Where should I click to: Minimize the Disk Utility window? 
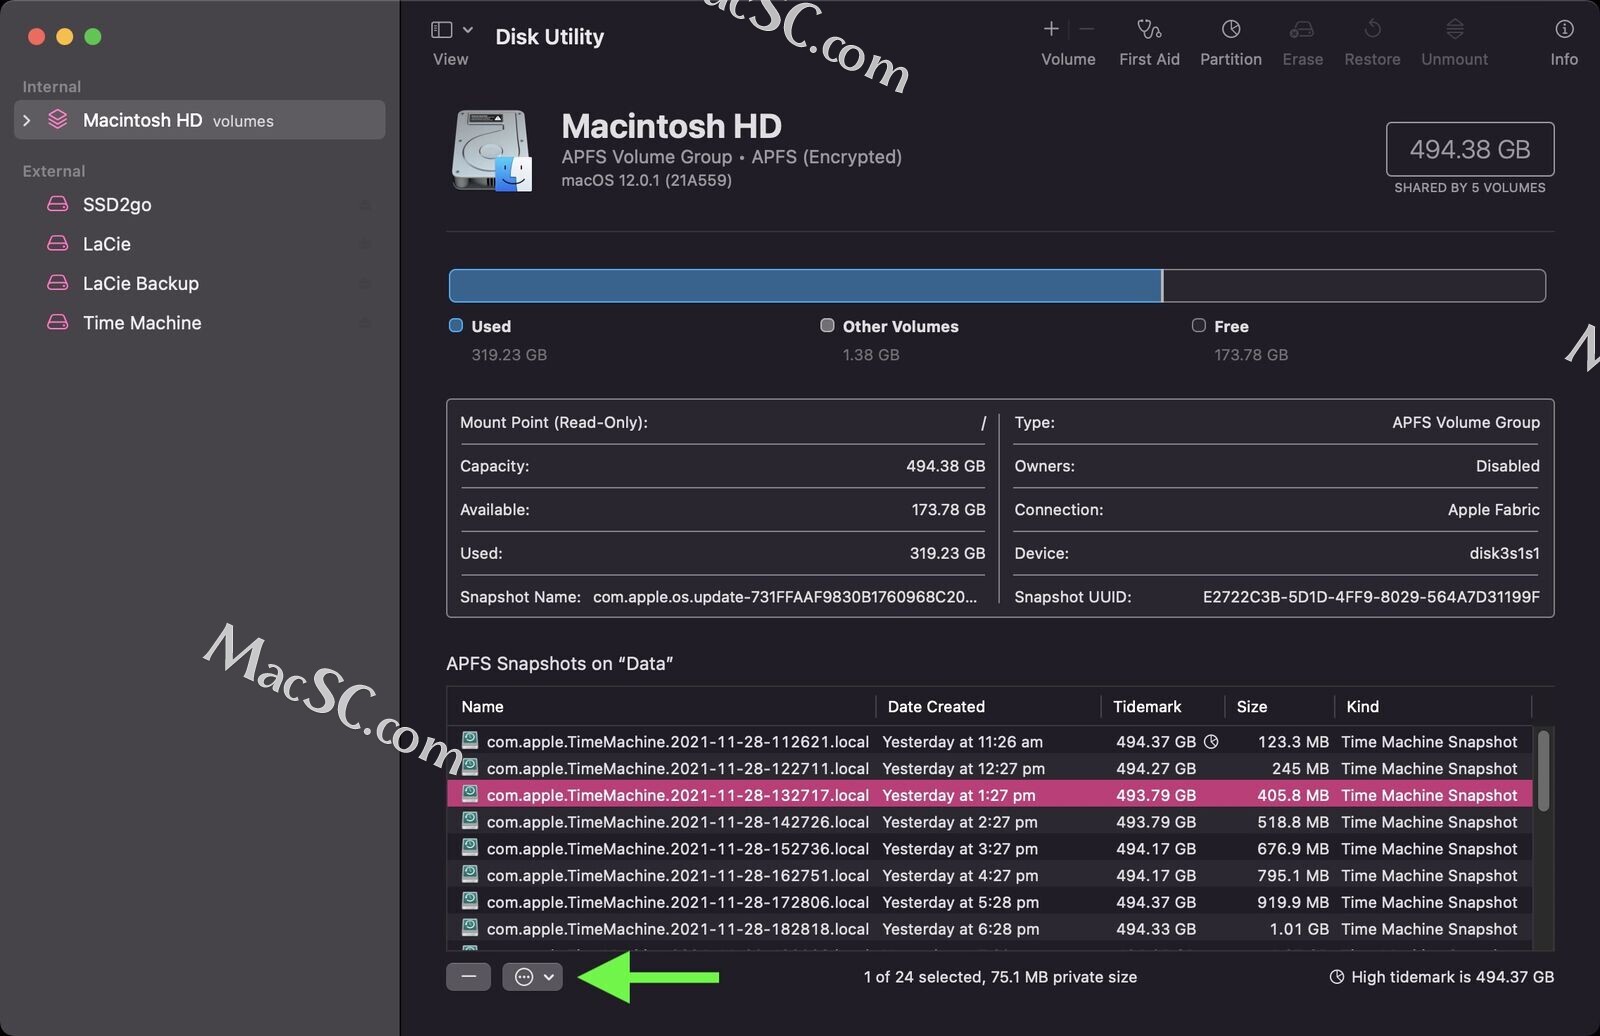coord(64,37)
